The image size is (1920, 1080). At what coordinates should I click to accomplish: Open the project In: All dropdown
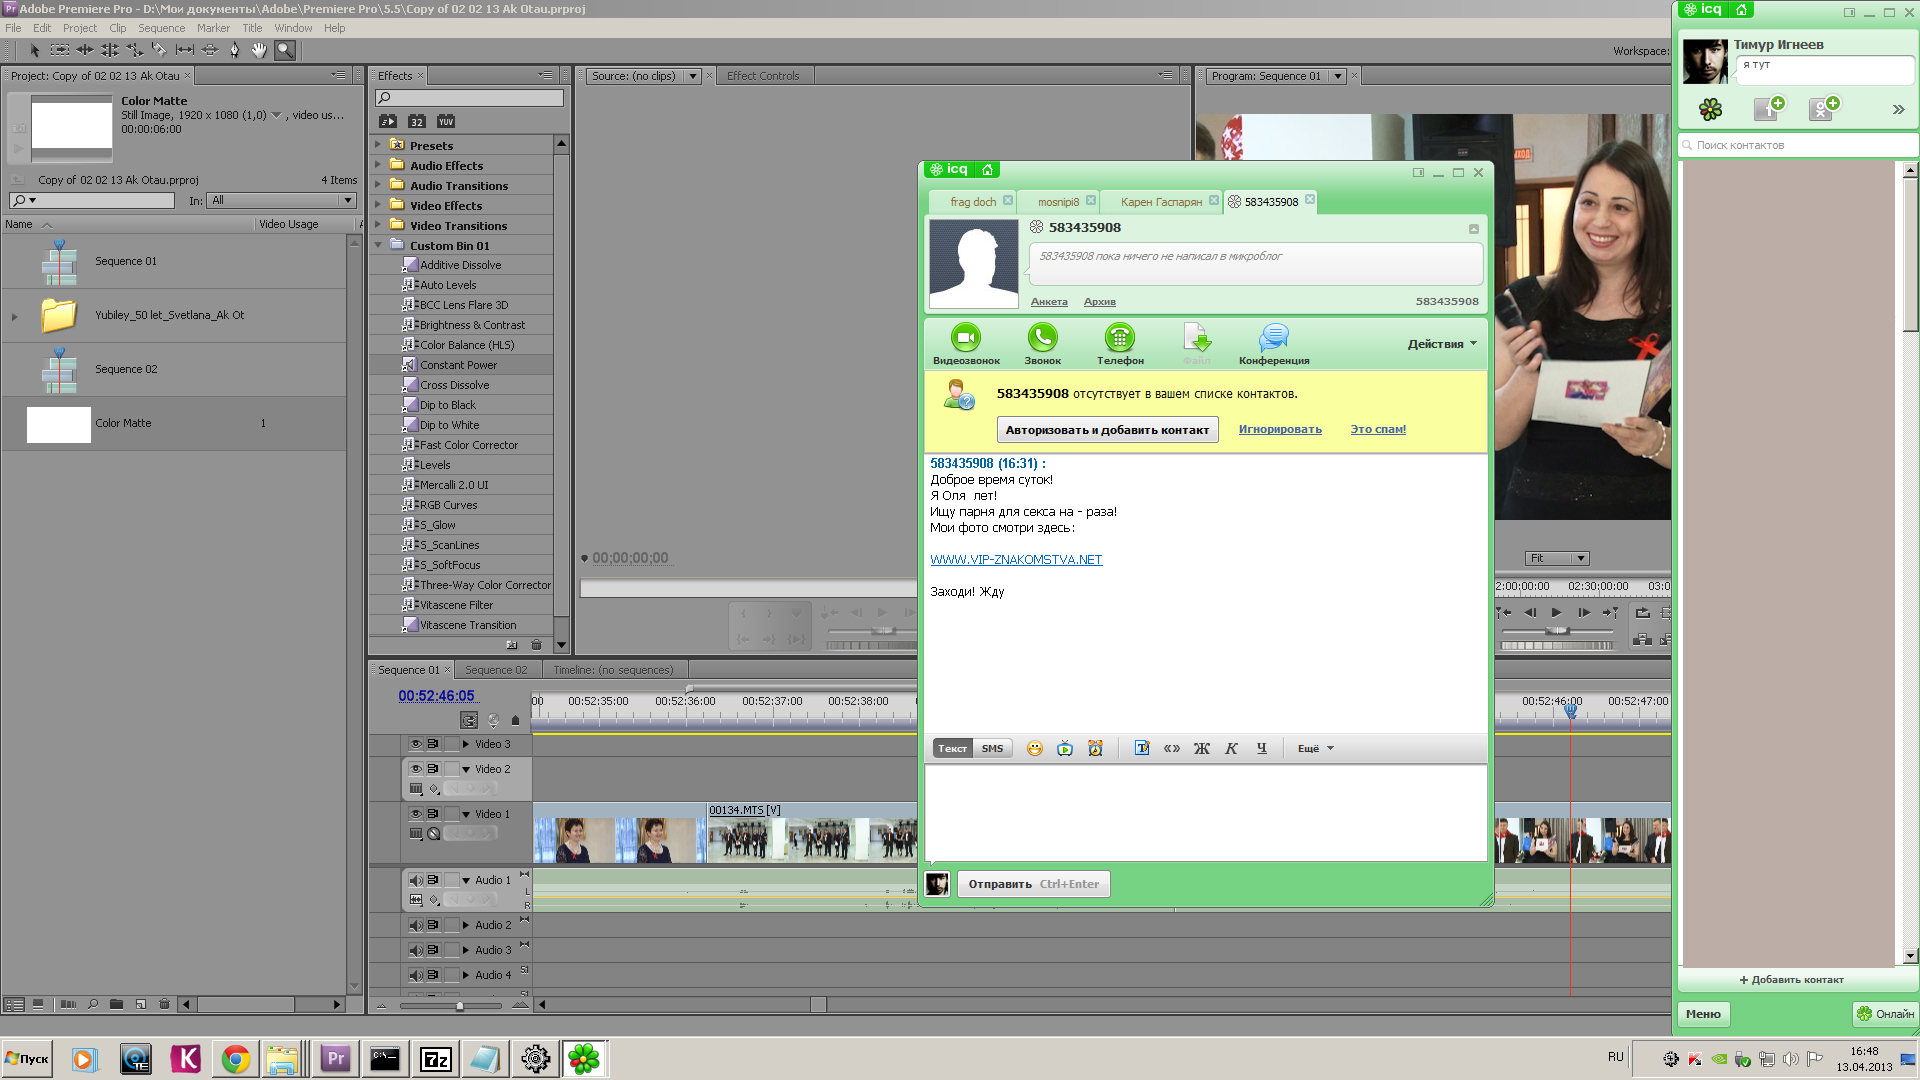pos(282,200)
